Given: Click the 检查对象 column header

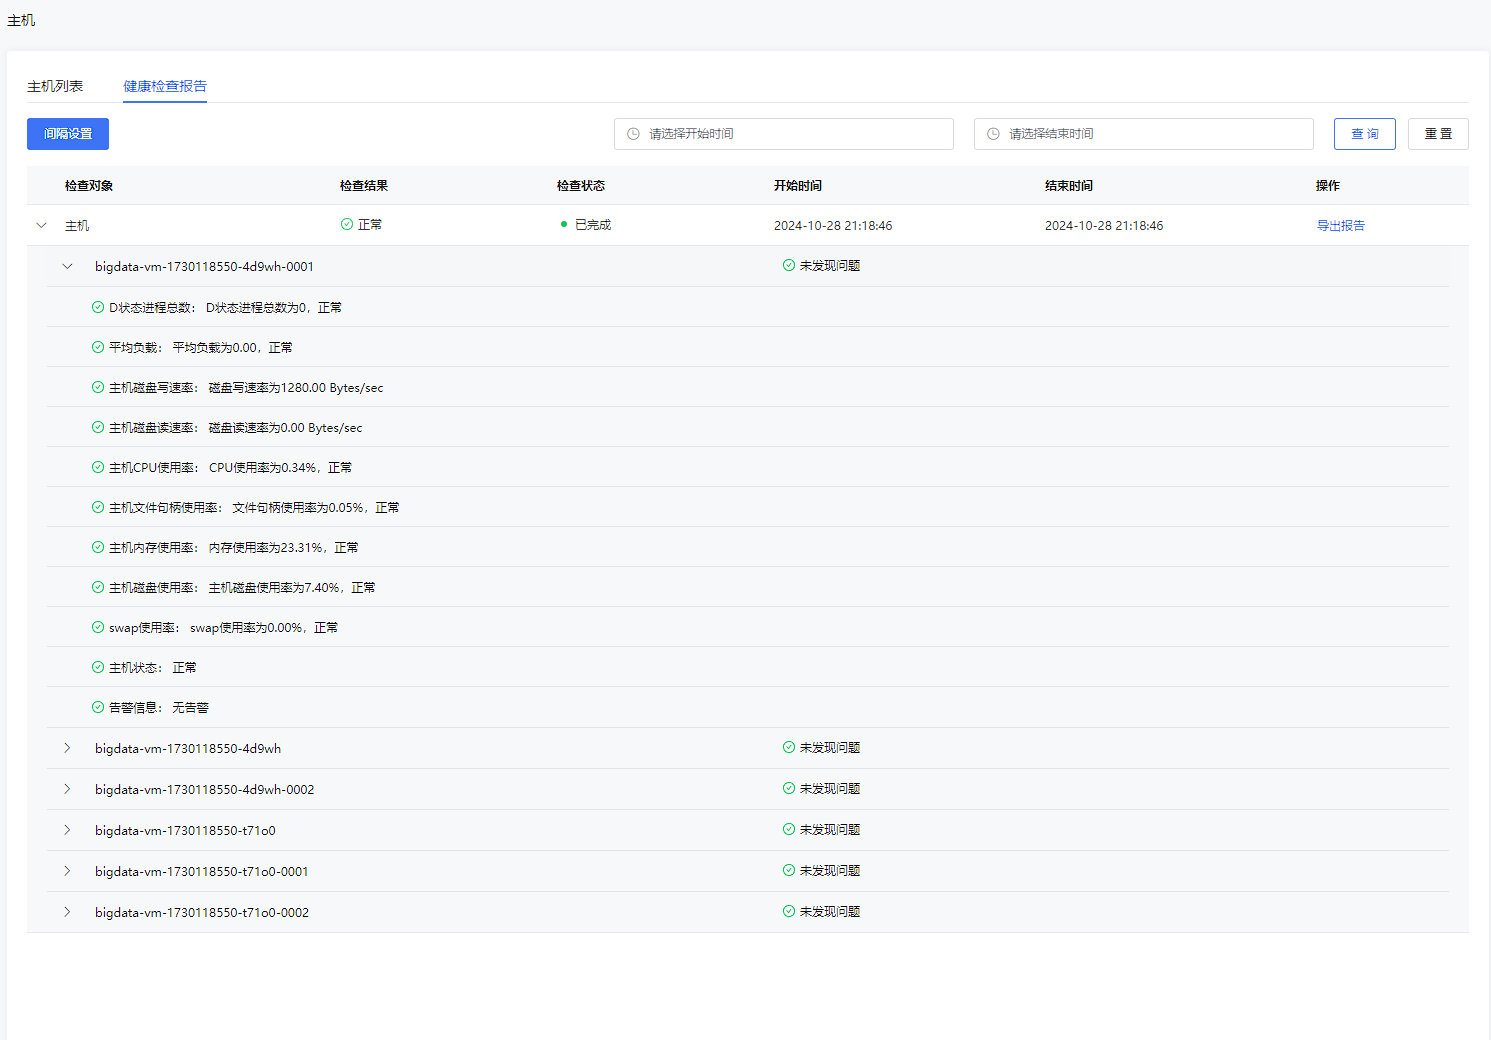Looking at the screenshot, I should coord(89,186).
